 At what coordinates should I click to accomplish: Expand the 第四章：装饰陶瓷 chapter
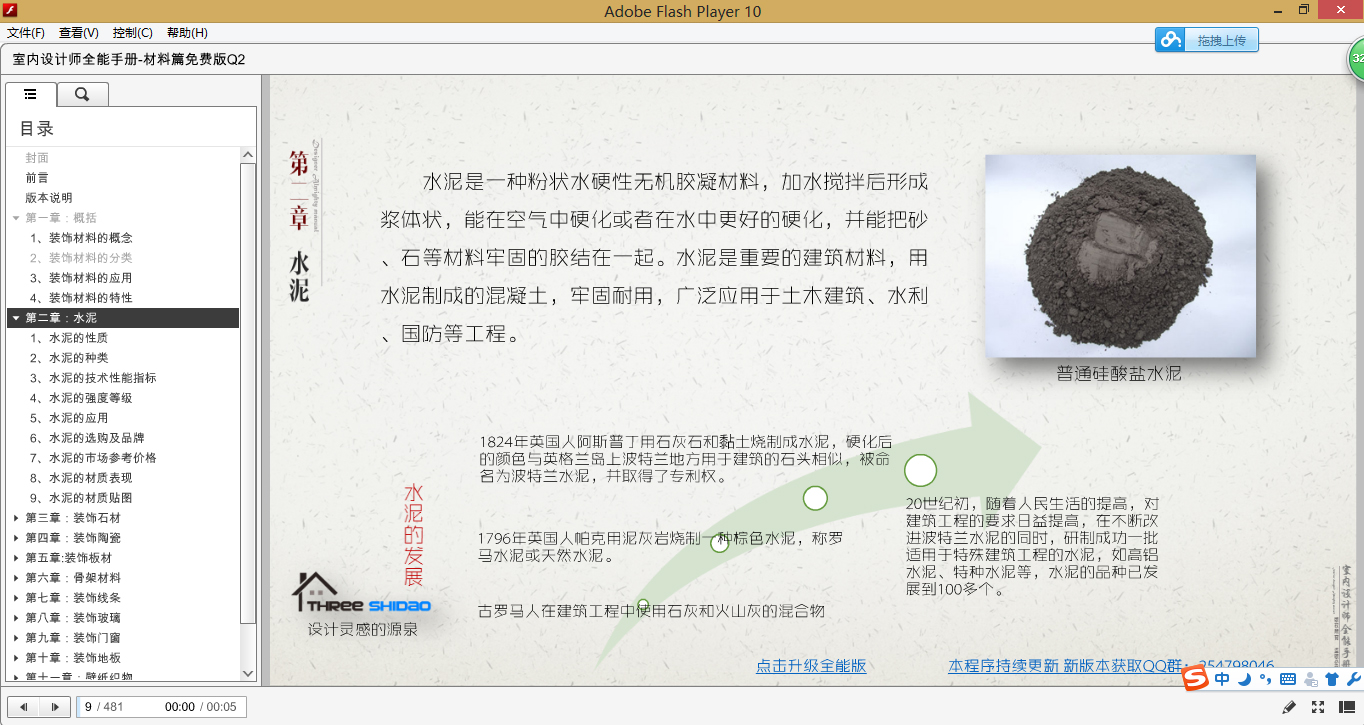pos(16,538)
